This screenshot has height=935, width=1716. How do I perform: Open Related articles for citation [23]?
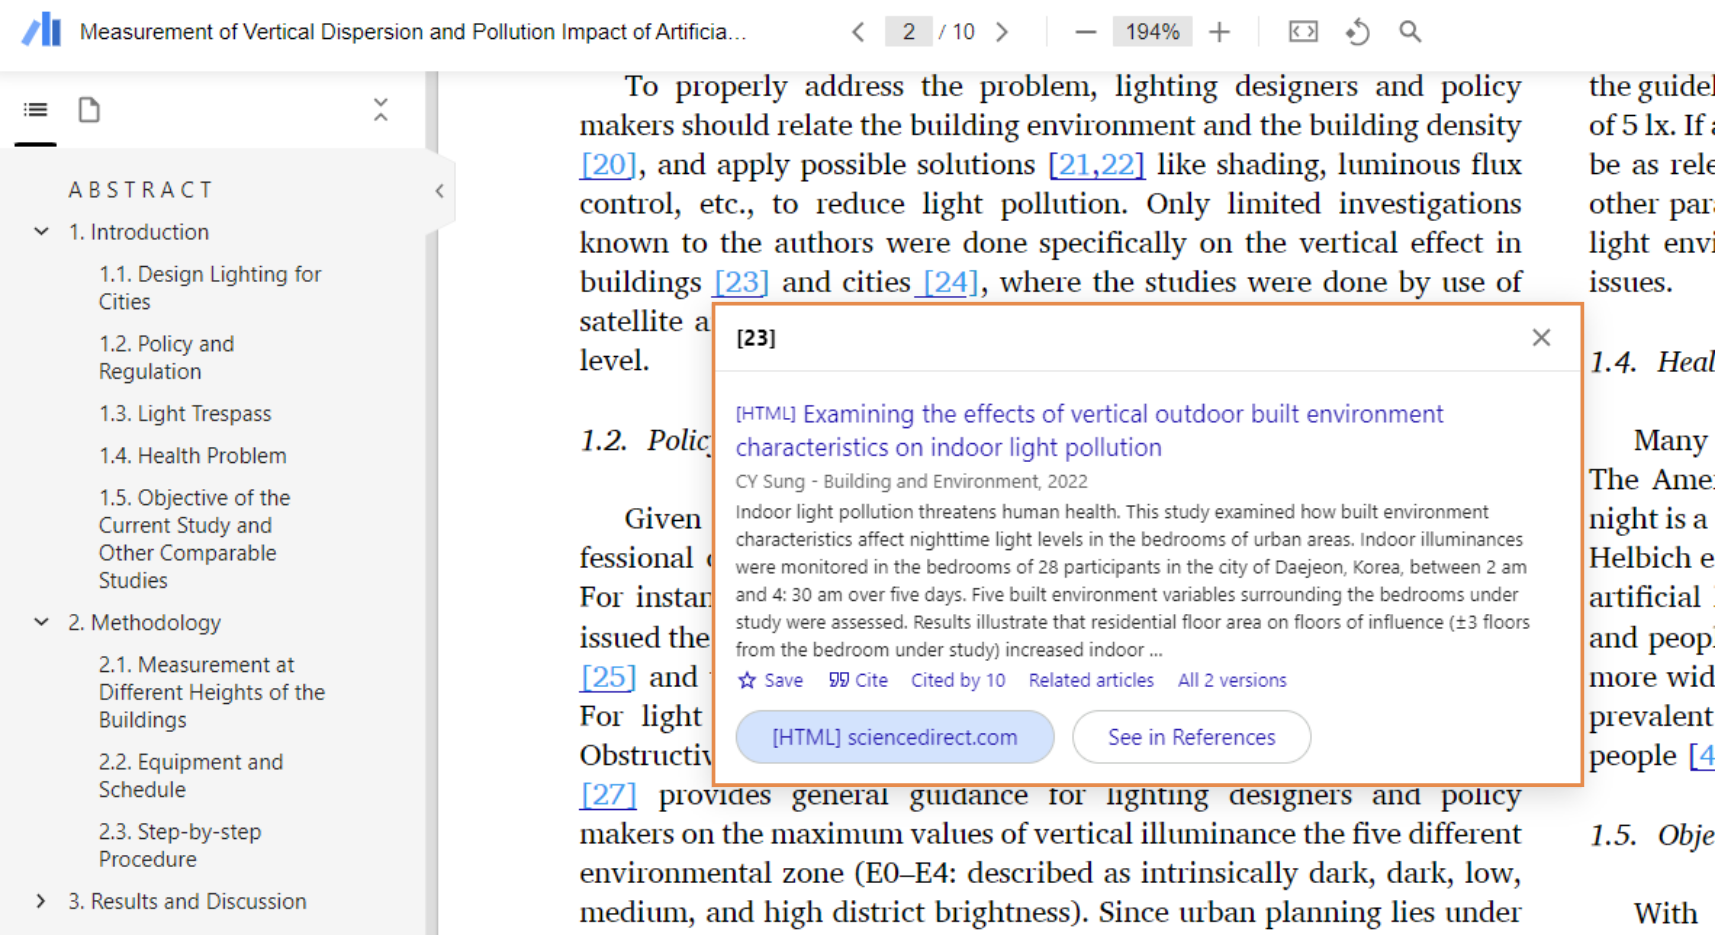coord(1090,680)
